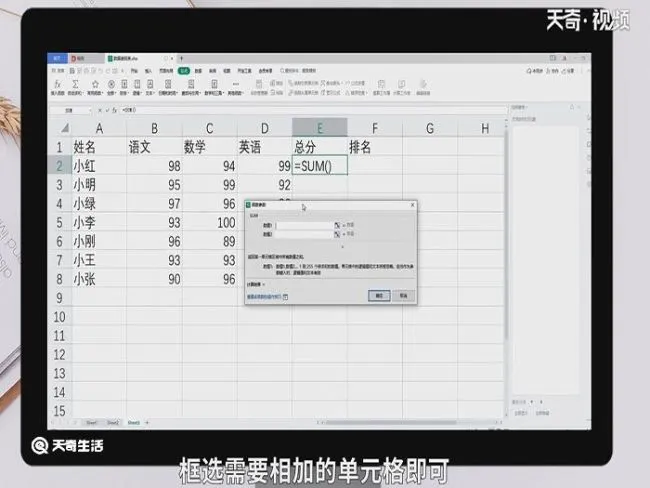Select the first sheet tab at bottom
Viewport: 650px width, 488px height.
[92, 422]
